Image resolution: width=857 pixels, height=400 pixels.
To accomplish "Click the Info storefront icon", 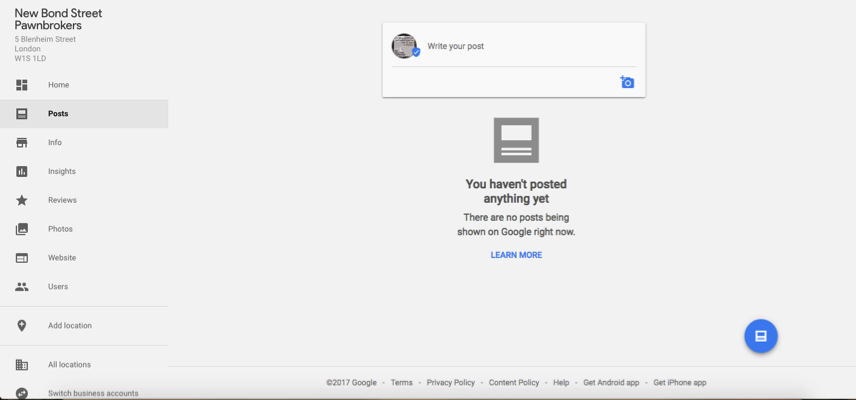I will (22, 143).
